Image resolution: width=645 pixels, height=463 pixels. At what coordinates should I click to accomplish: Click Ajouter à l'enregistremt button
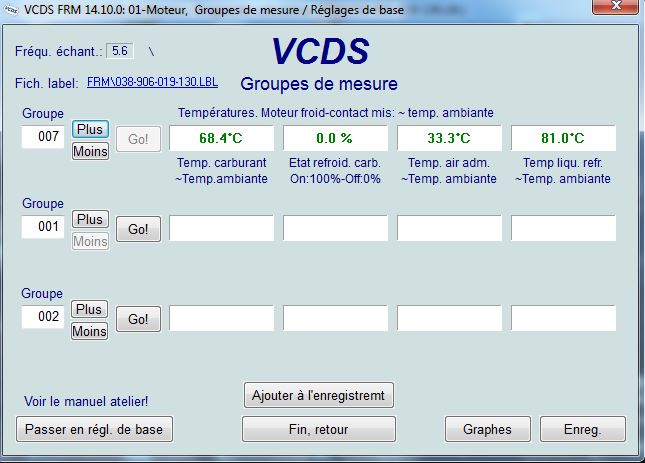(319, 396)
